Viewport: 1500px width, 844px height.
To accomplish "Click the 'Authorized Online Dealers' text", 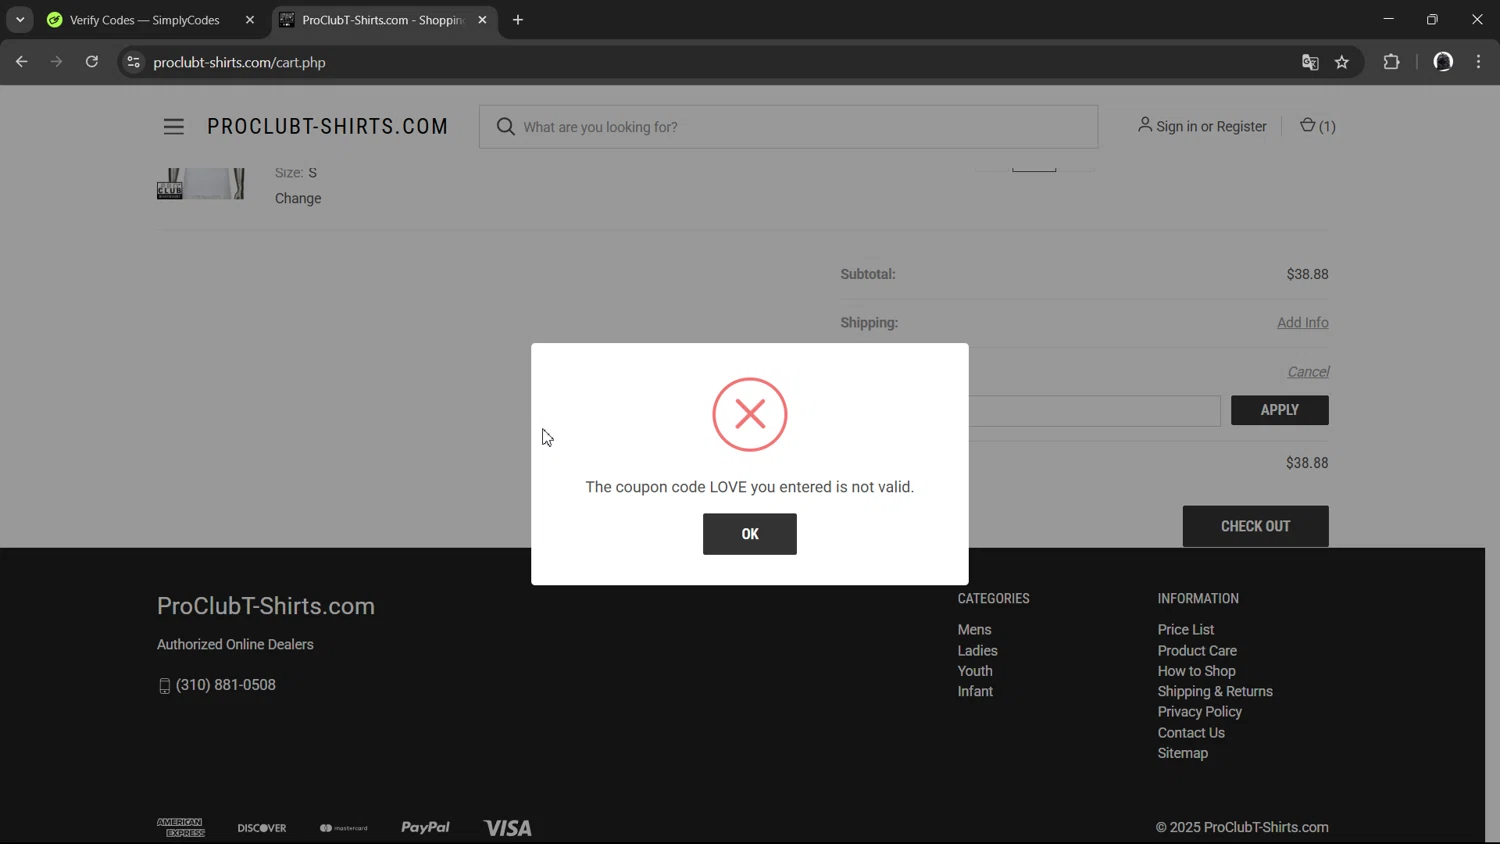I will (235, 644).
